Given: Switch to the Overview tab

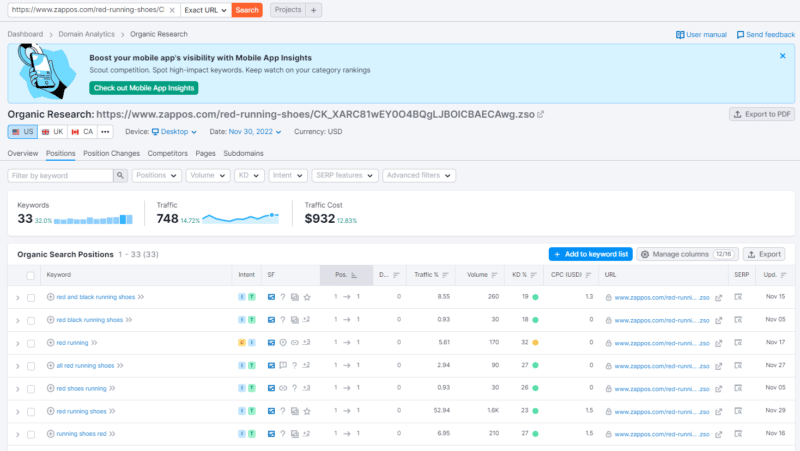Looking at the screenshot, I should tap(22, 154).
